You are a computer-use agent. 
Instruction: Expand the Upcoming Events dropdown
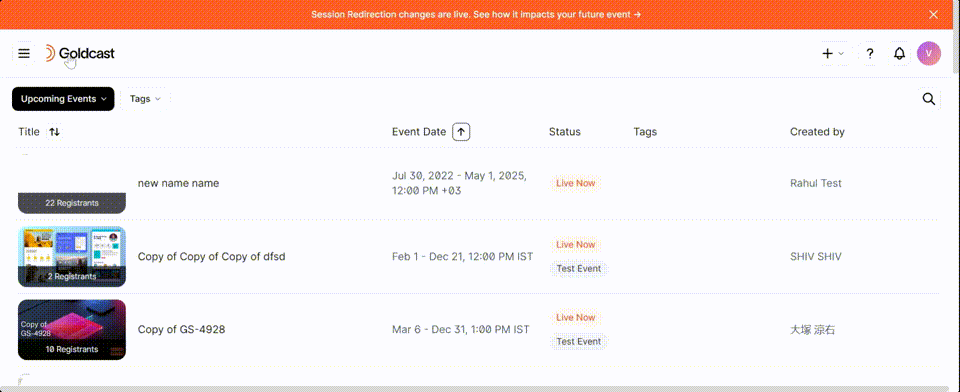click(x=63, y=99)
